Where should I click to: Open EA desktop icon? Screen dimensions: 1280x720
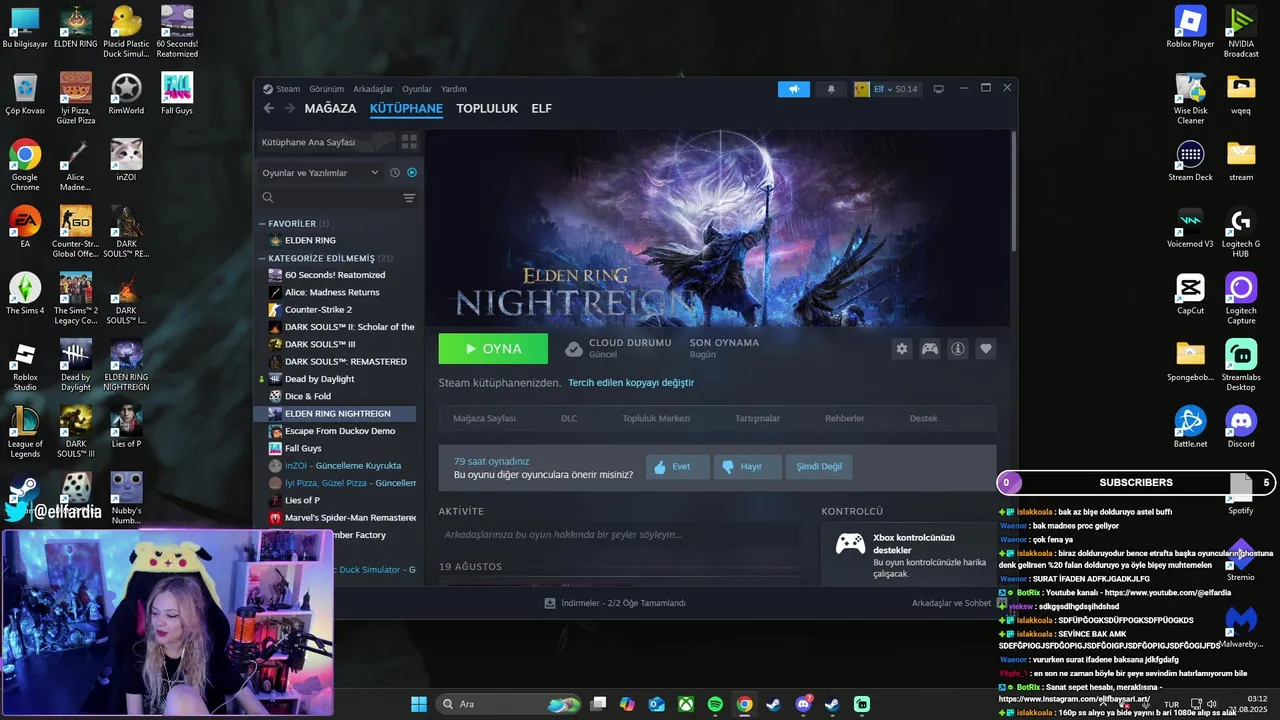tap(25, 227)
